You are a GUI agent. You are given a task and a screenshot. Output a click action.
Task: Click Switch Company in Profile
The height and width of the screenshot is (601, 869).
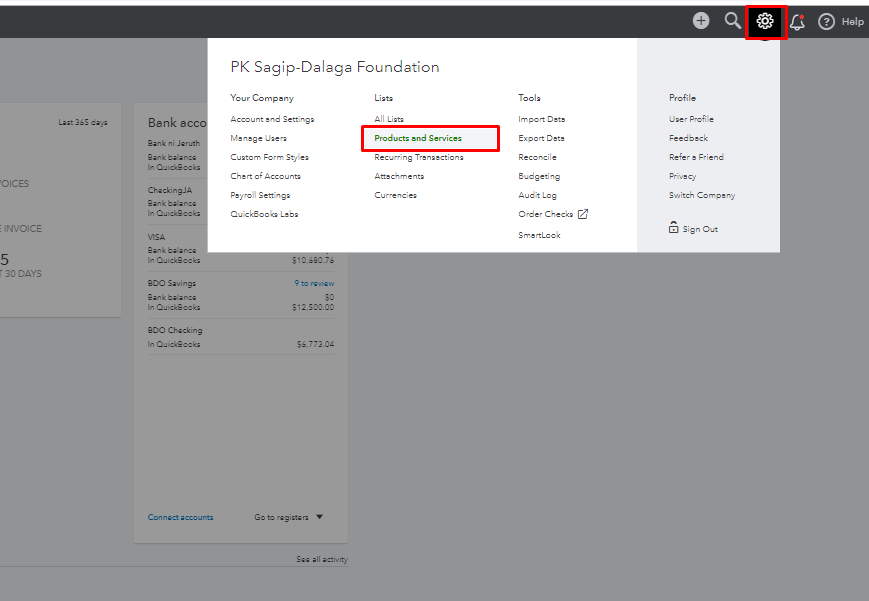pos(702,195)
